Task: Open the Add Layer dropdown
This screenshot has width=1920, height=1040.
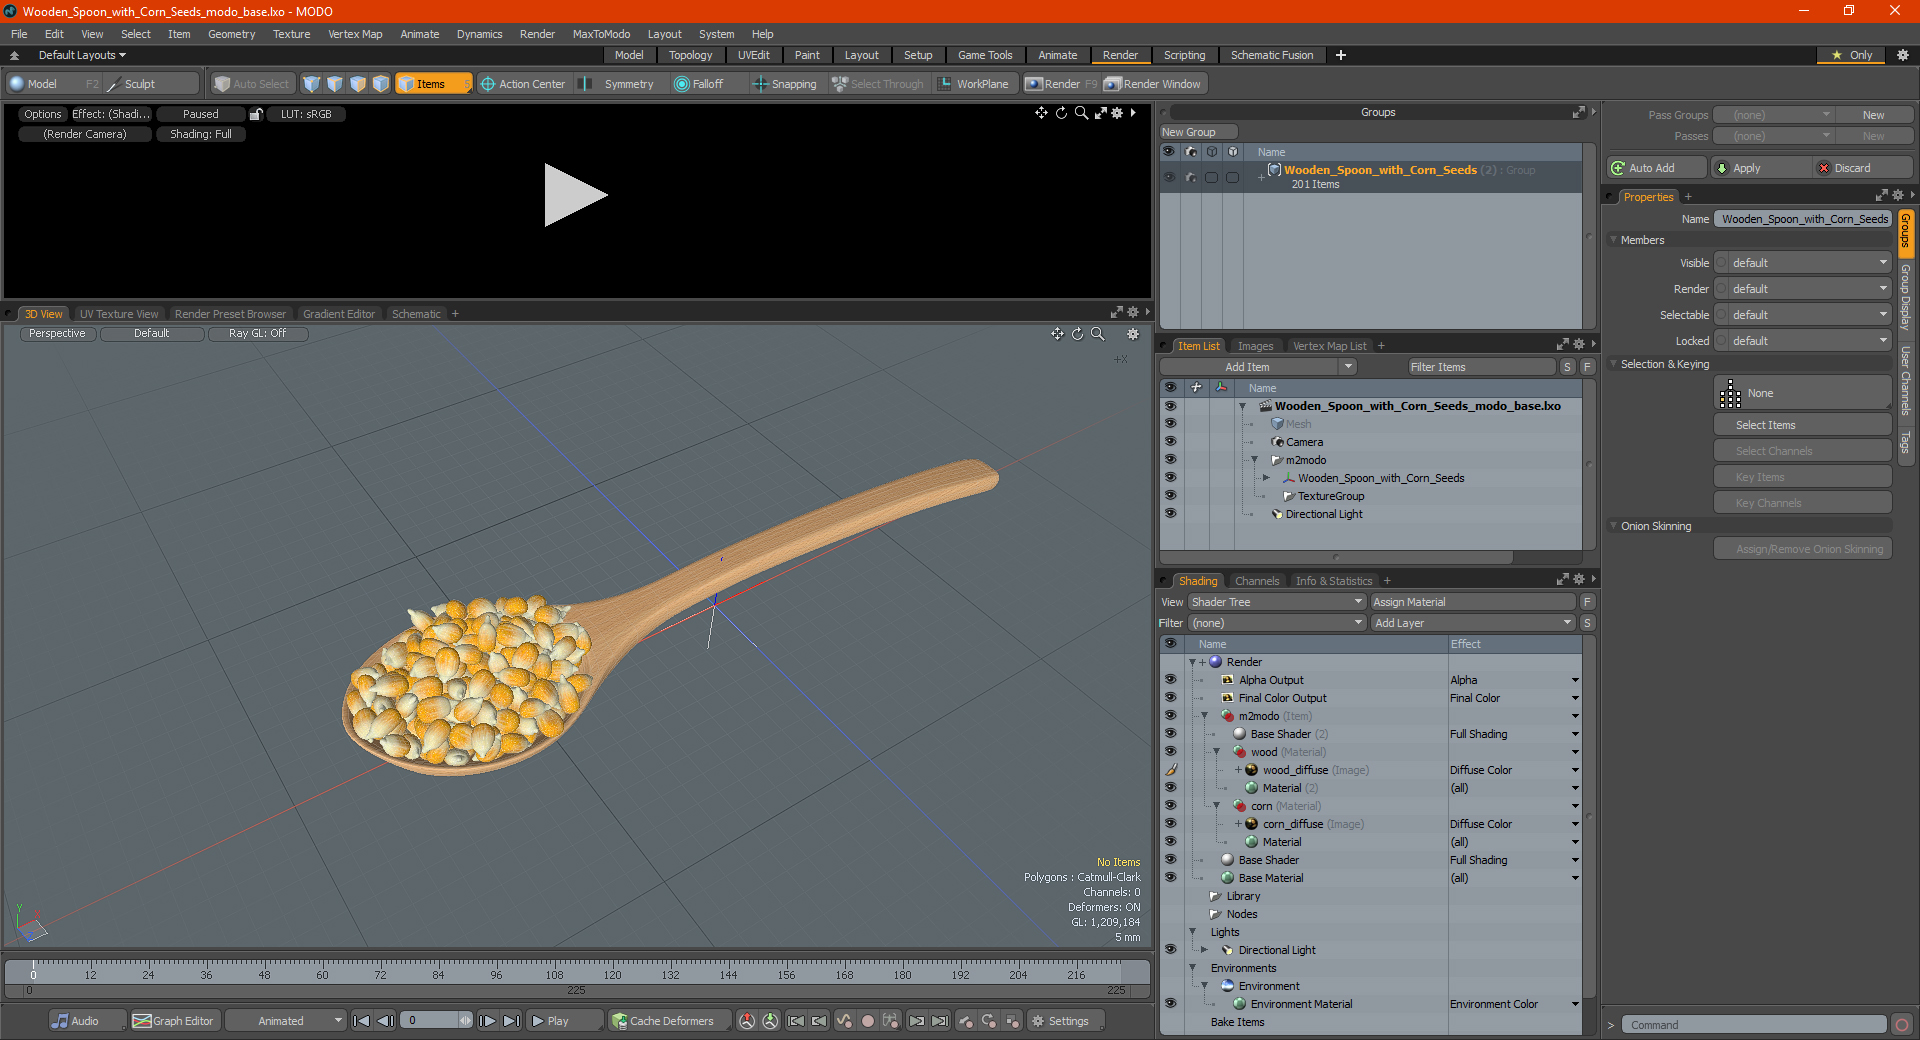Action: pyautogui.click(x=1474, y=623)
